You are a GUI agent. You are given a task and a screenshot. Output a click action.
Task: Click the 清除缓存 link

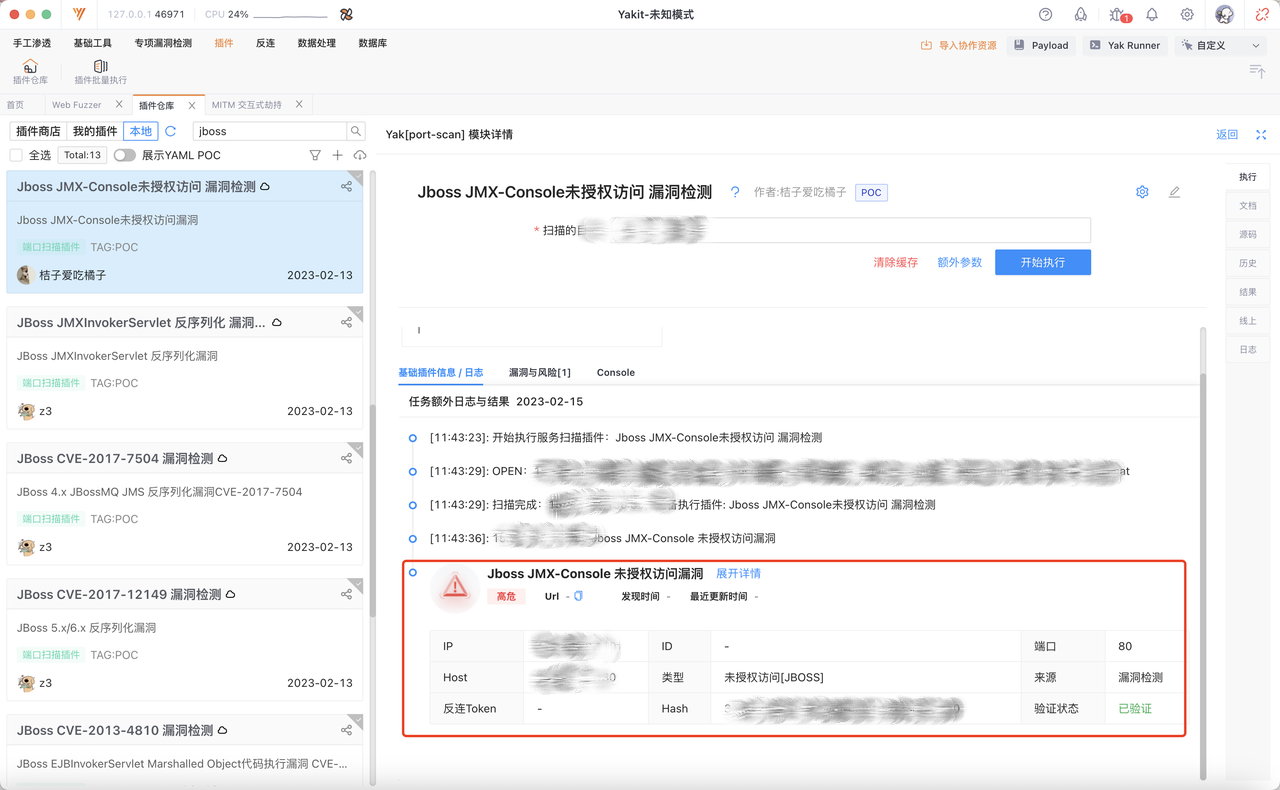[895, 262]
